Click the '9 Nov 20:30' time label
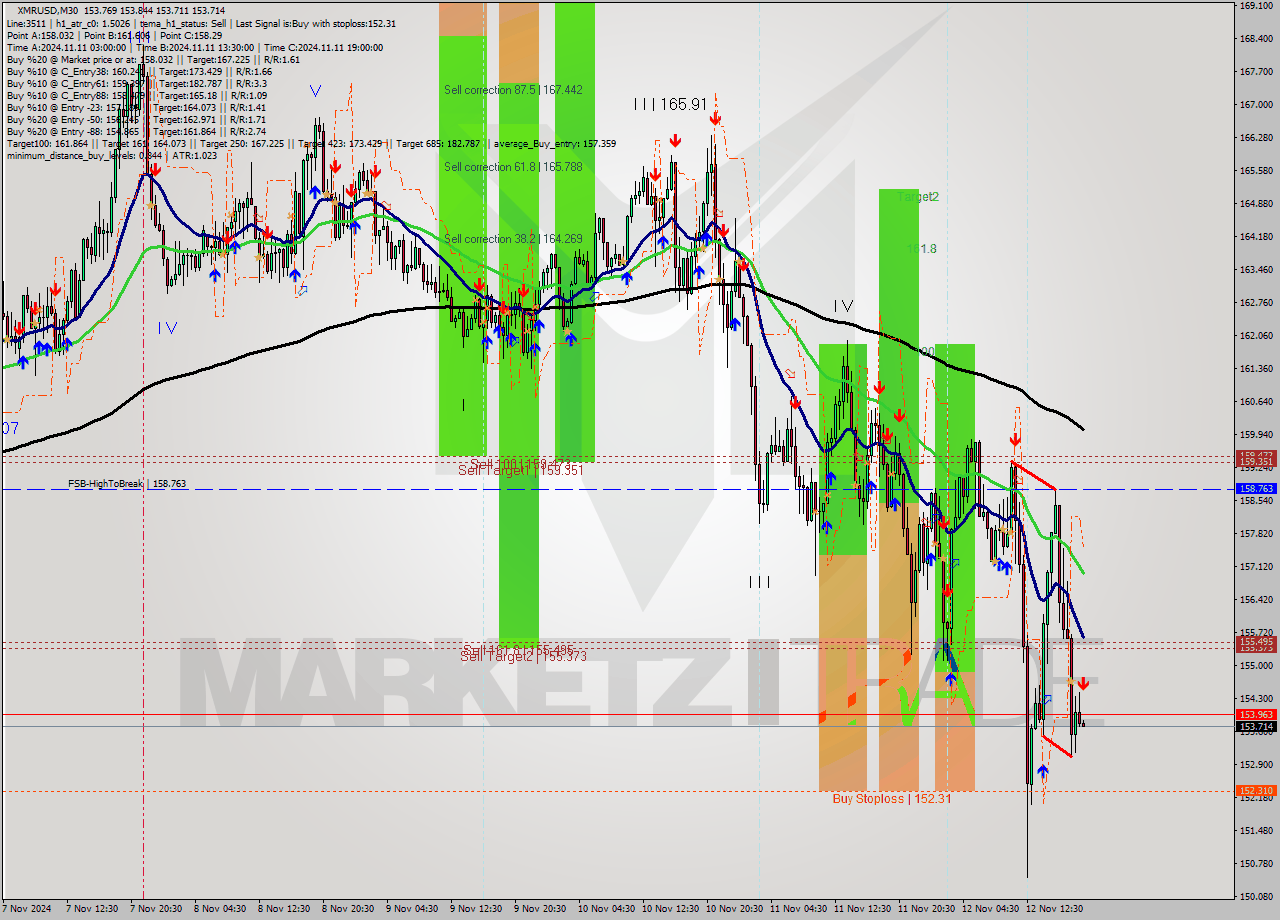This screenshot has width=1280, height=920. pyautogui.click(x=541, y=909)
